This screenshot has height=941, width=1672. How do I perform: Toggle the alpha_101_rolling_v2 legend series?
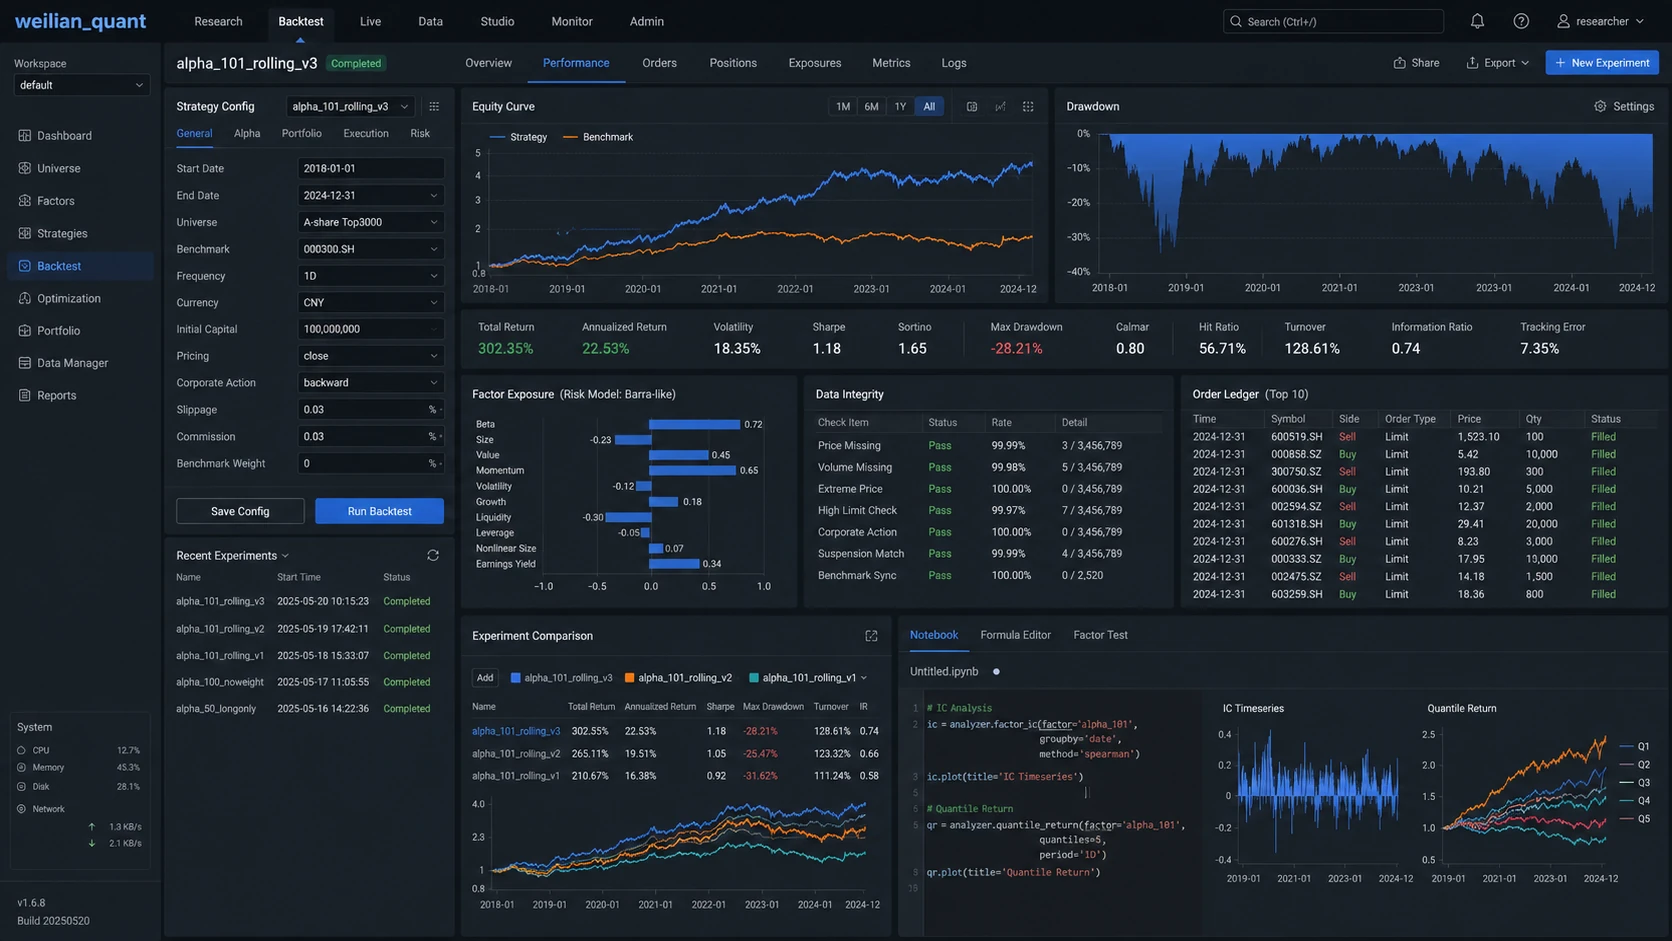click(x=678, y=678)
